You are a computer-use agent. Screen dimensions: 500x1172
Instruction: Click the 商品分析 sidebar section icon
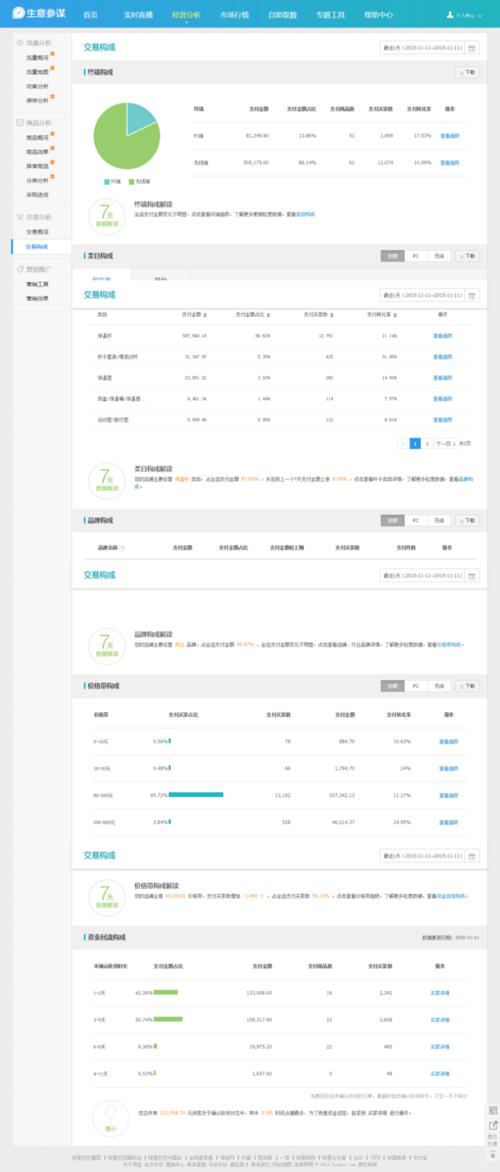point(19,123)
